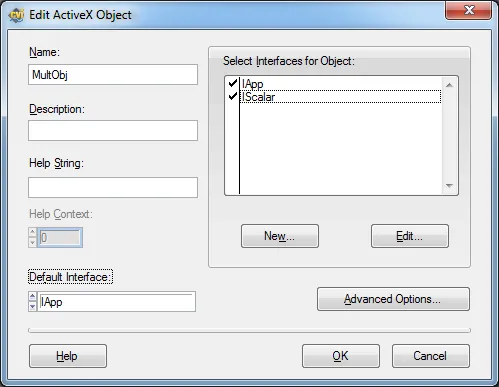Screen dimensions: 499x387
Task: Click the Help Context up arrow
Action: [x=32, y=232]
